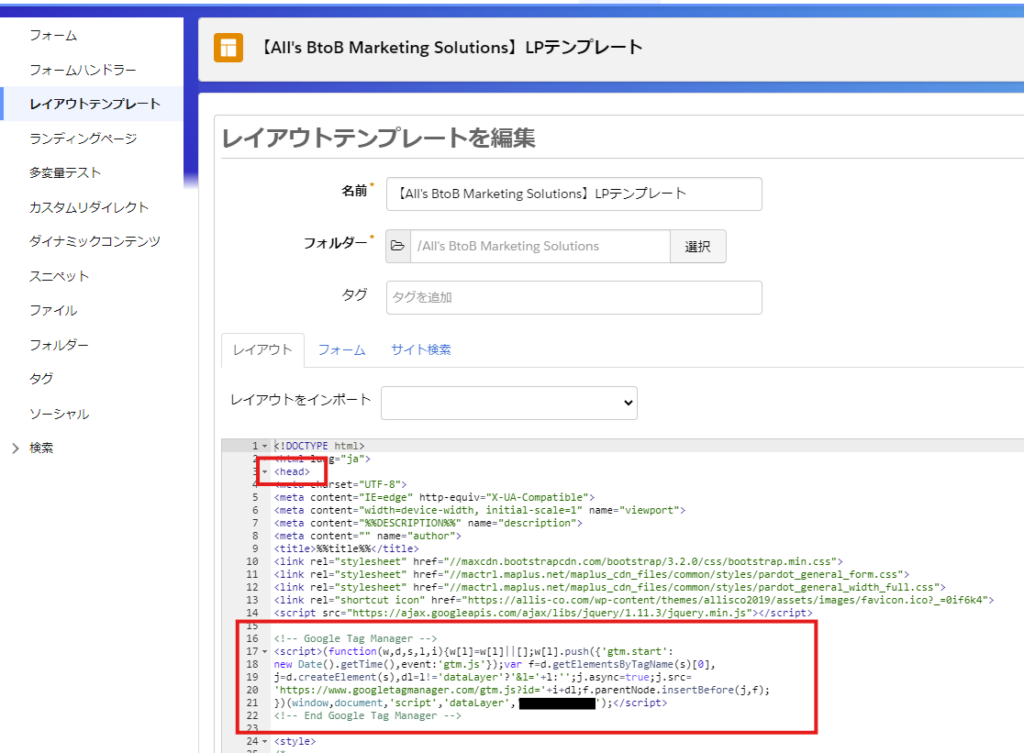Select the レイアウト tab

coord(262,350)
